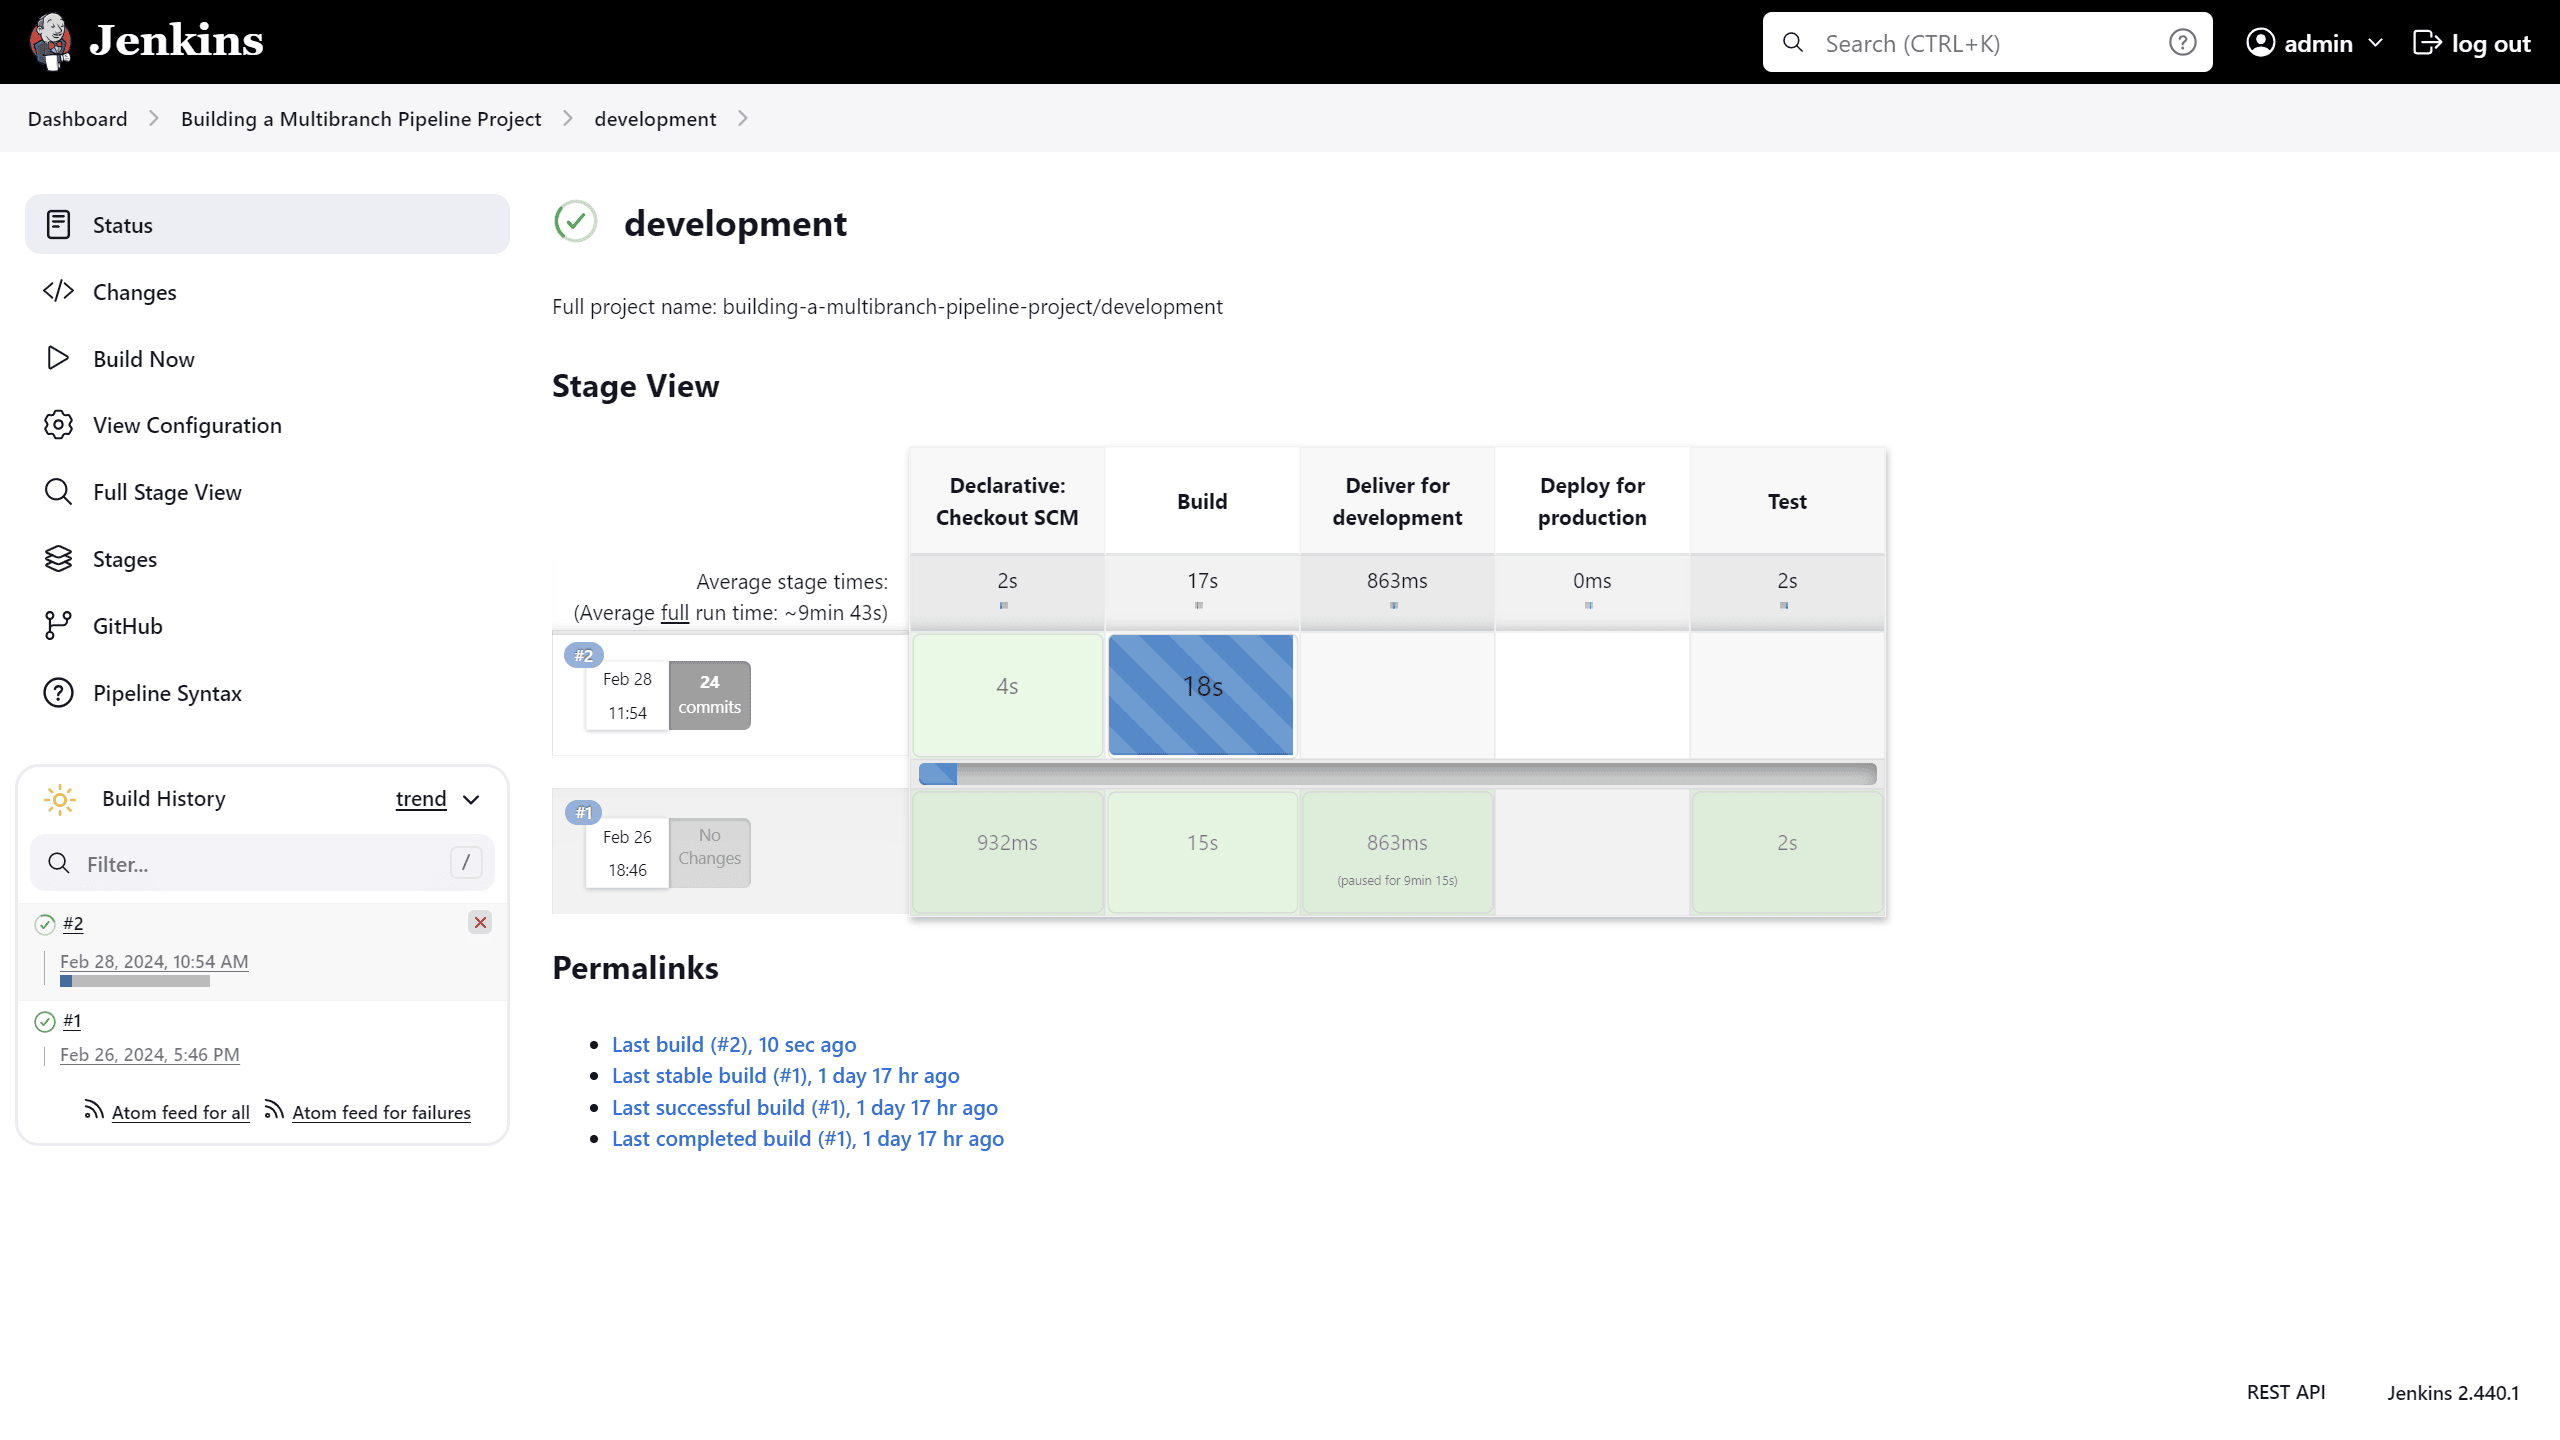Expand the development breadcrumb chevron
This screenshot has width=2560, height=1440.
[x=742, y=118]
